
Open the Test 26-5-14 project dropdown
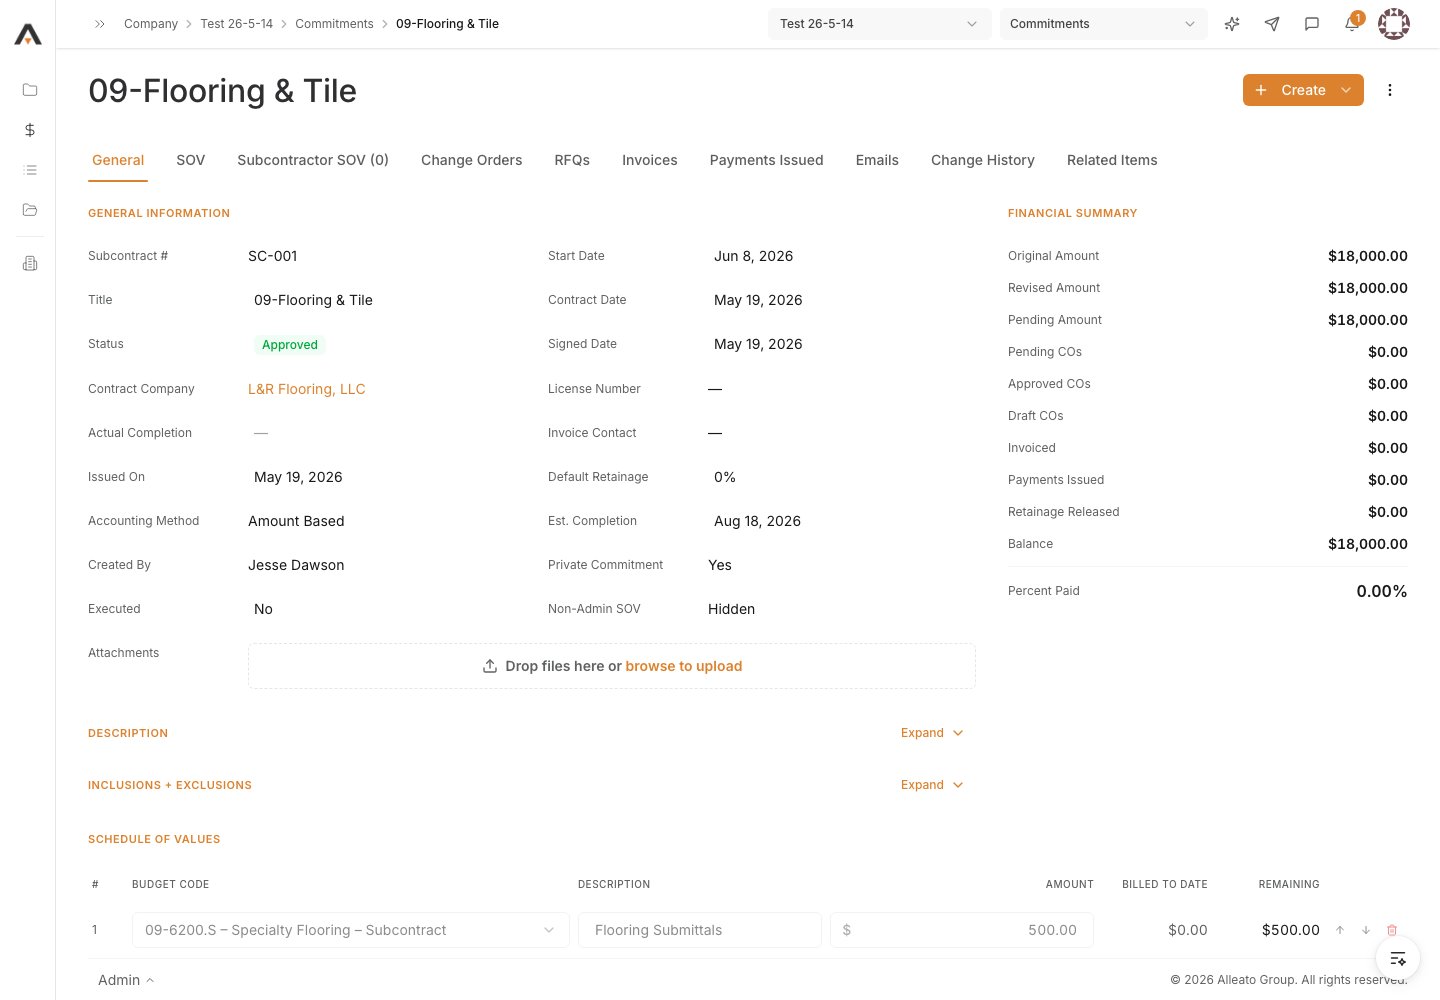pos(880,24)
